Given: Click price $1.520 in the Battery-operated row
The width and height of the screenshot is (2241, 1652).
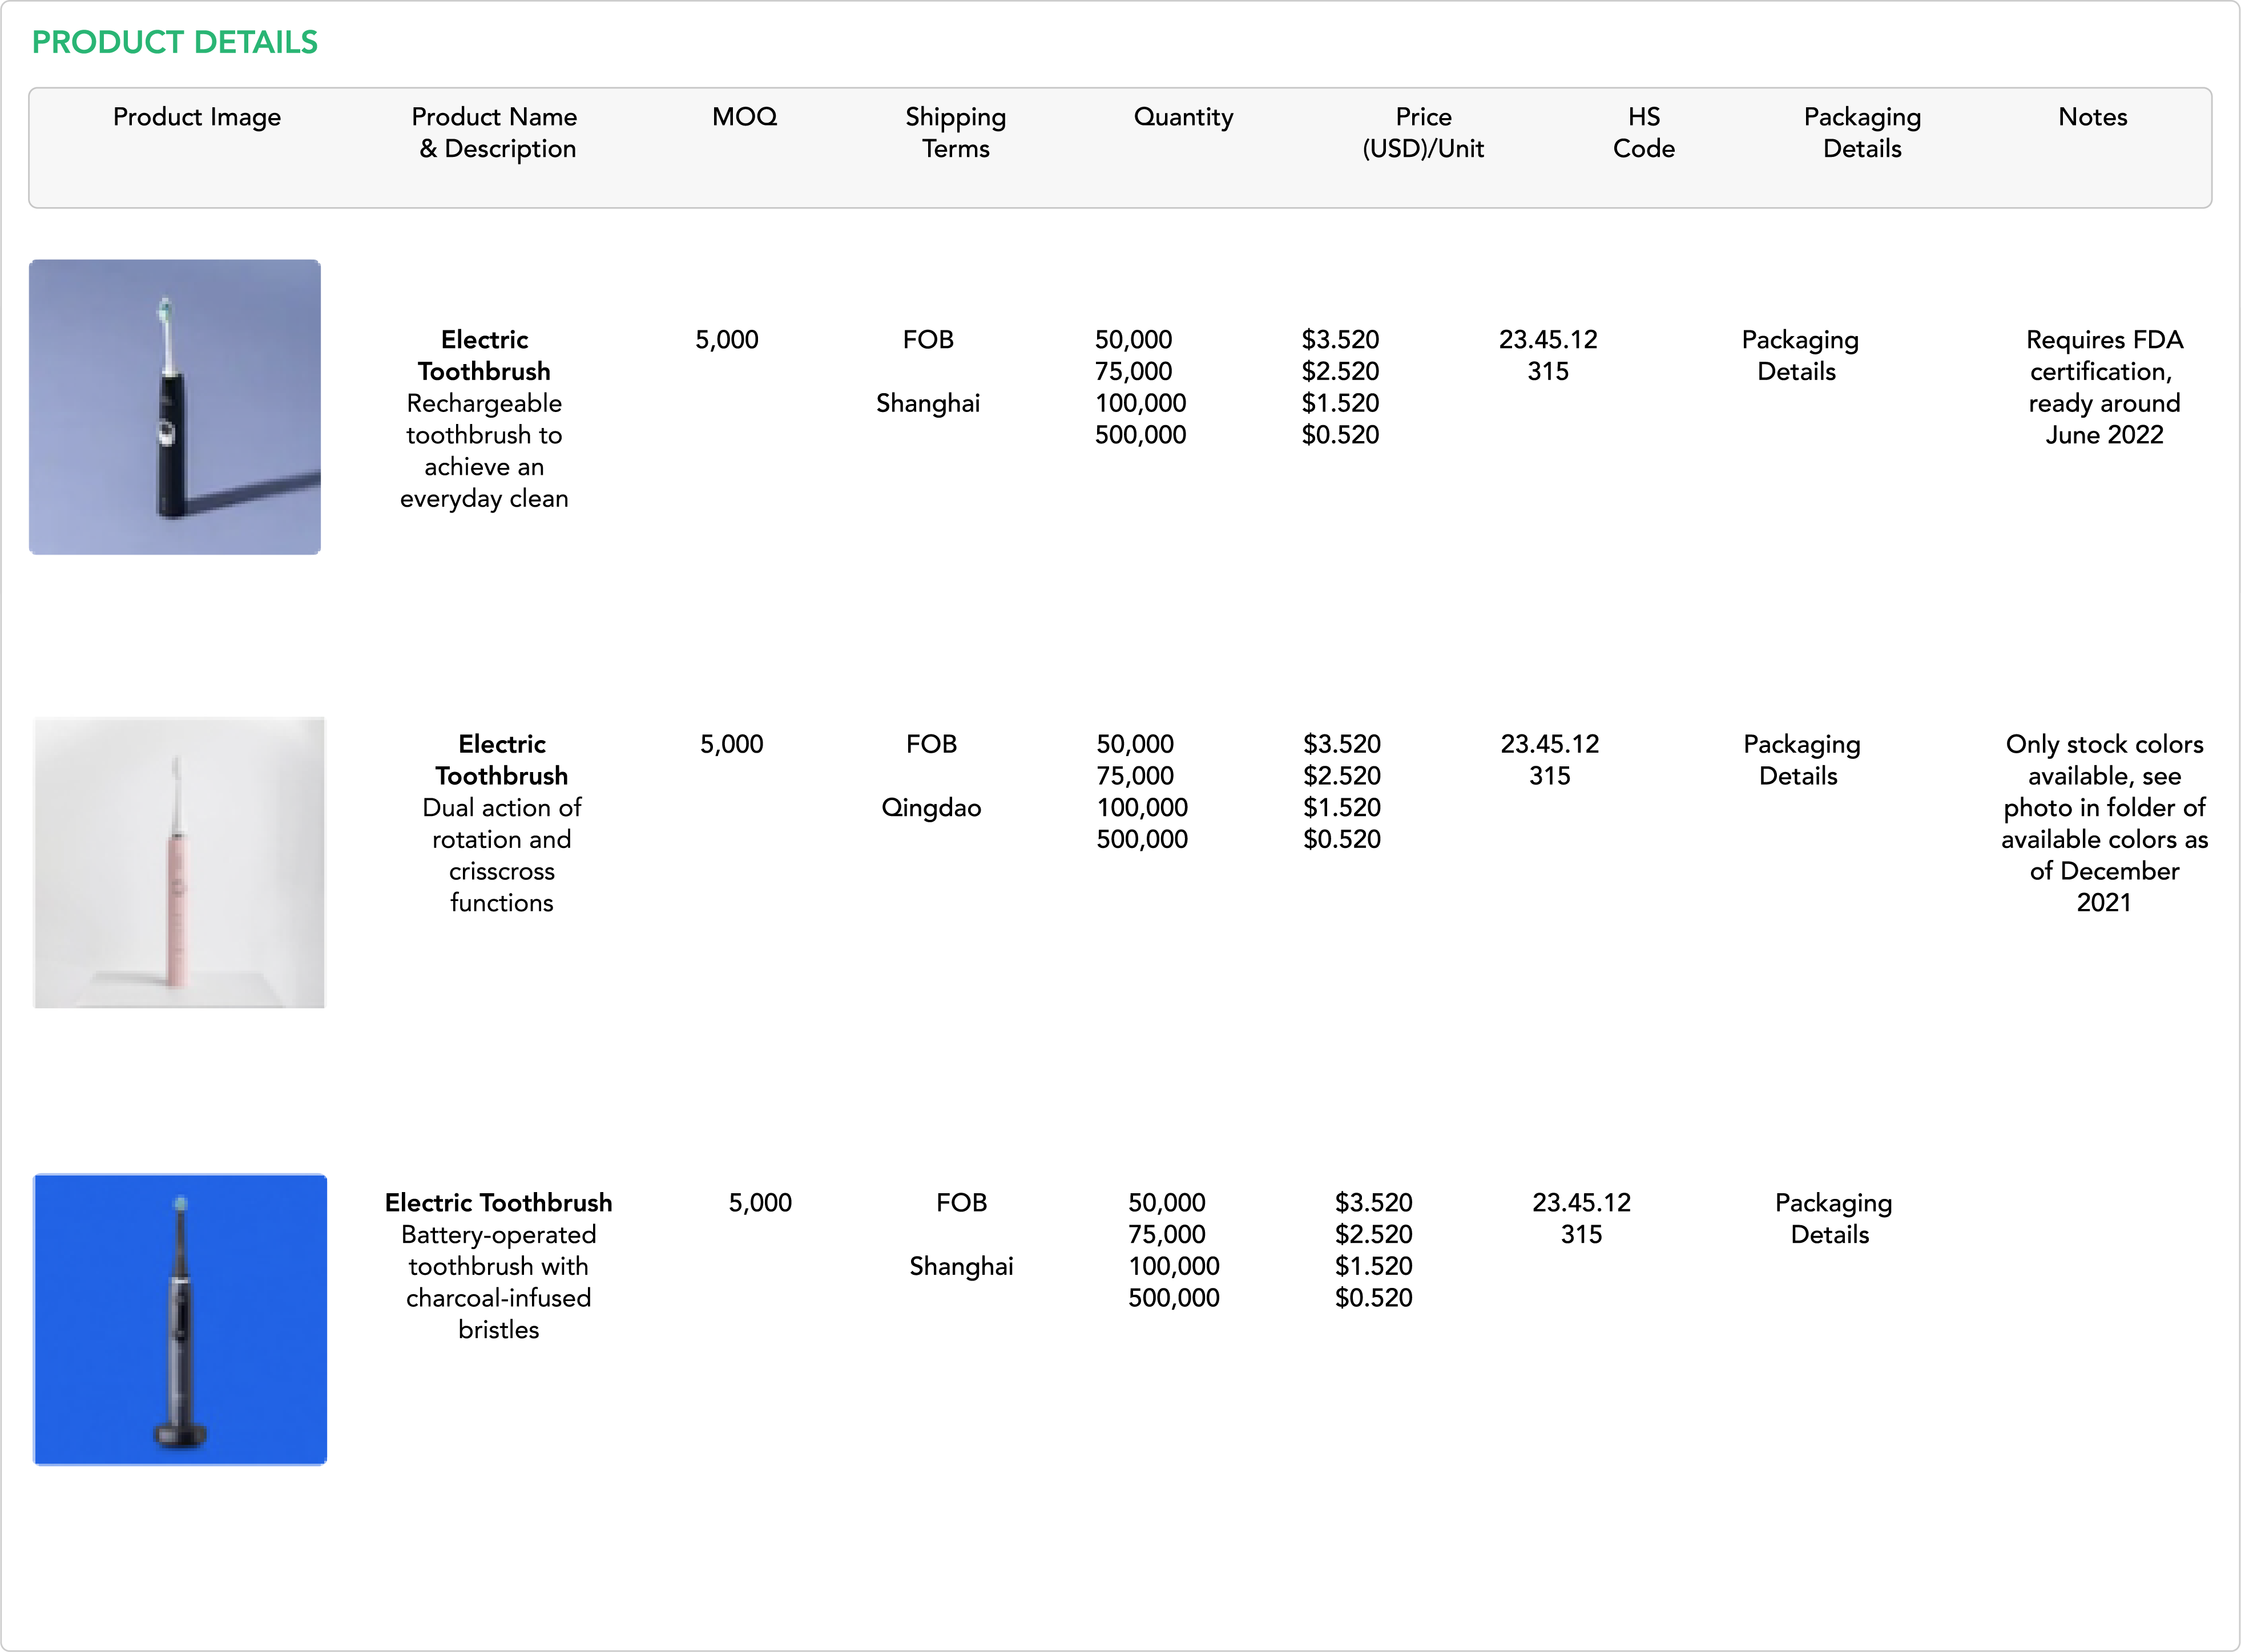Looking at the screenshot, I should click(x=1374, y=1267).
